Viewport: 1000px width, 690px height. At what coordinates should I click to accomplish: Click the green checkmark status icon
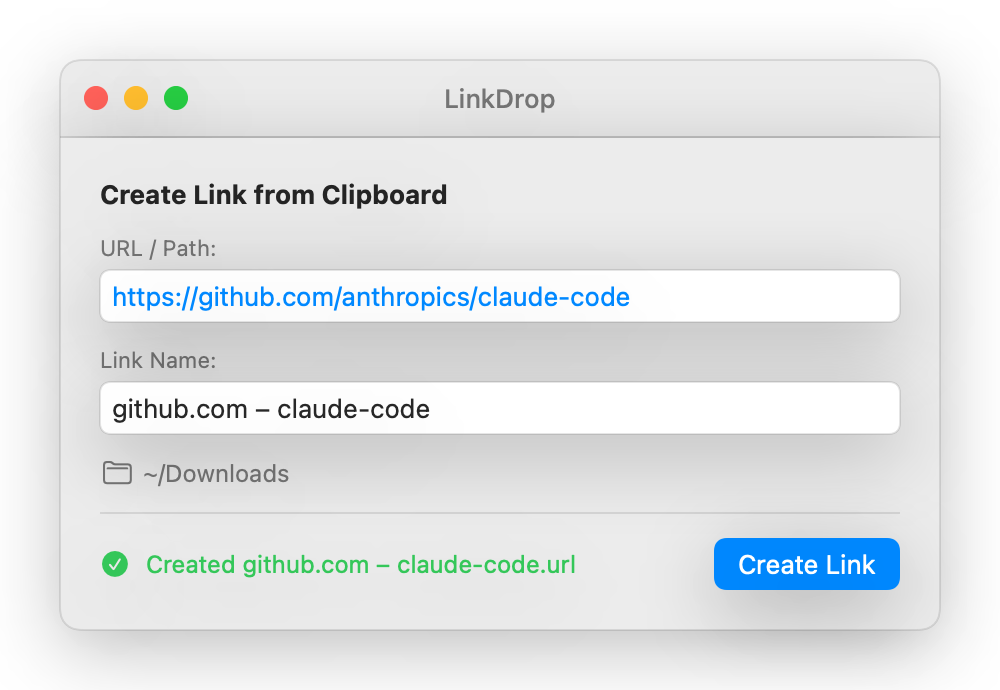point(115,564)
